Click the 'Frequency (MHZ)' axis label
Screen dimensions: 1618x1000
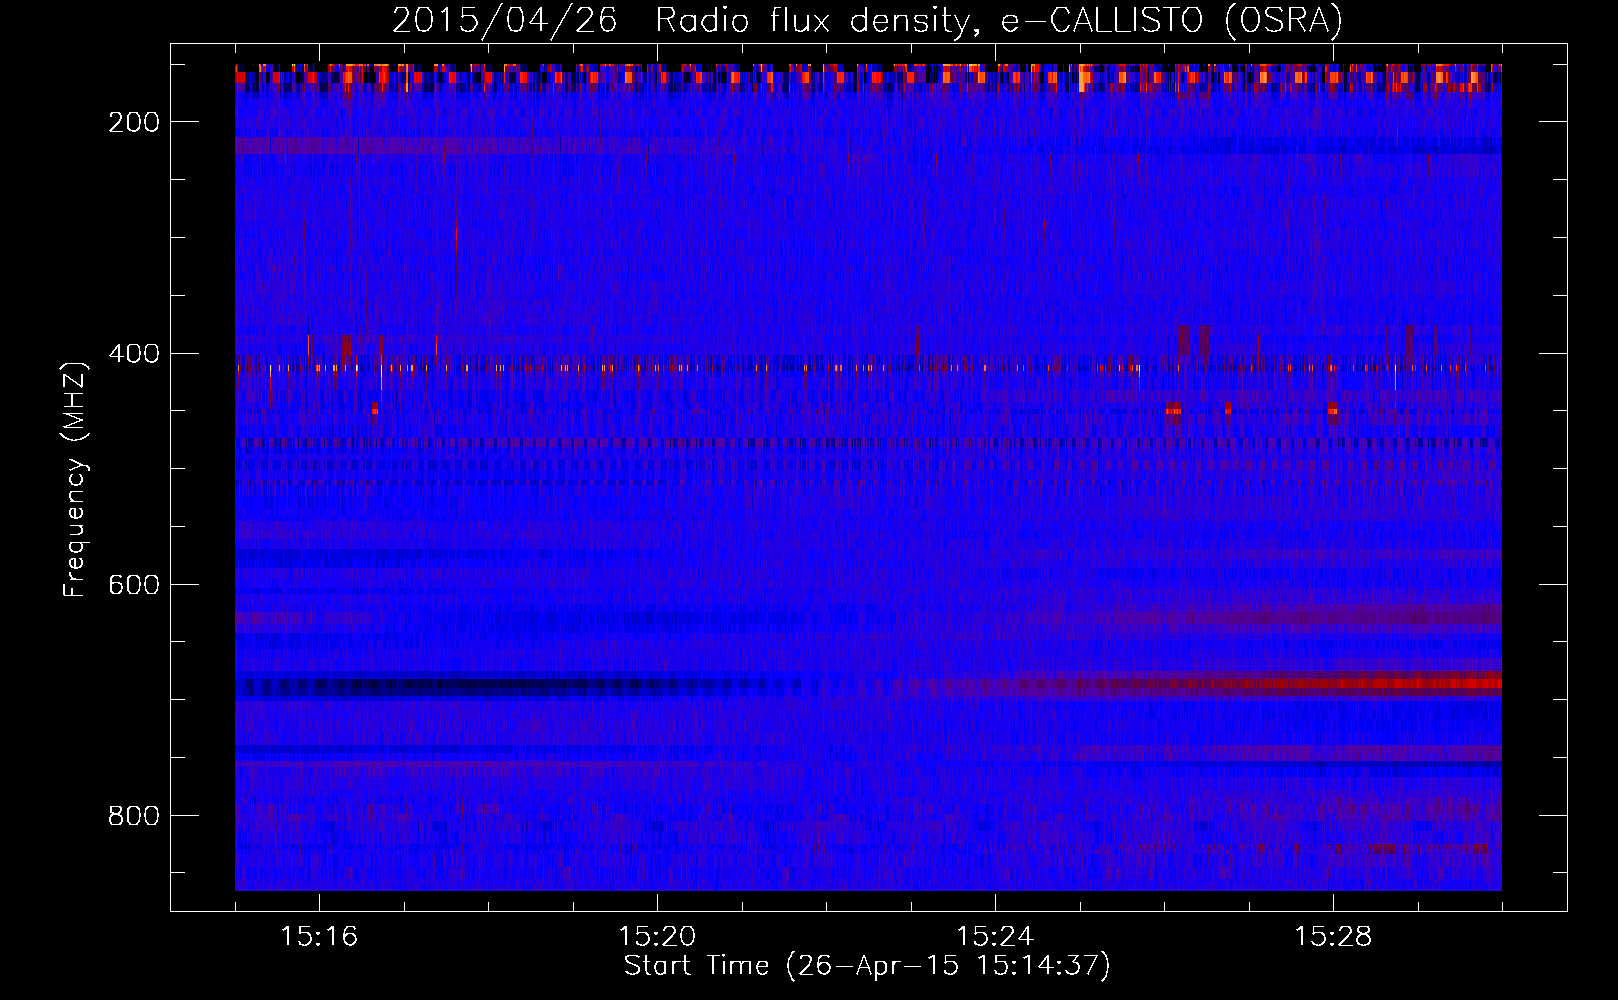75,480
